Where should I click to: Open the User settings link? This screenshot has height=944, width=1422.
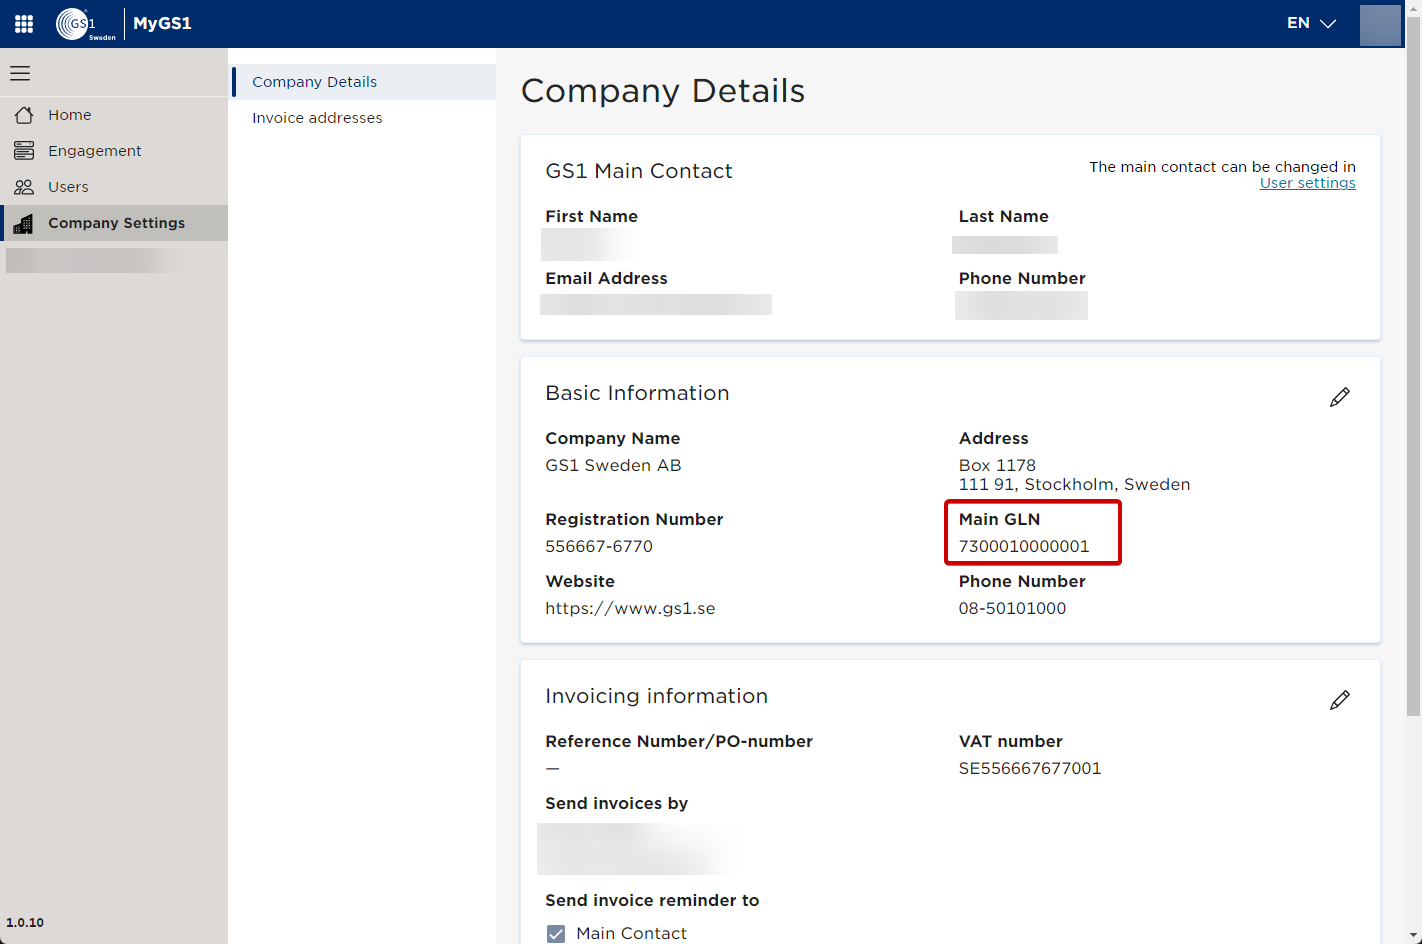[1307, 183]
